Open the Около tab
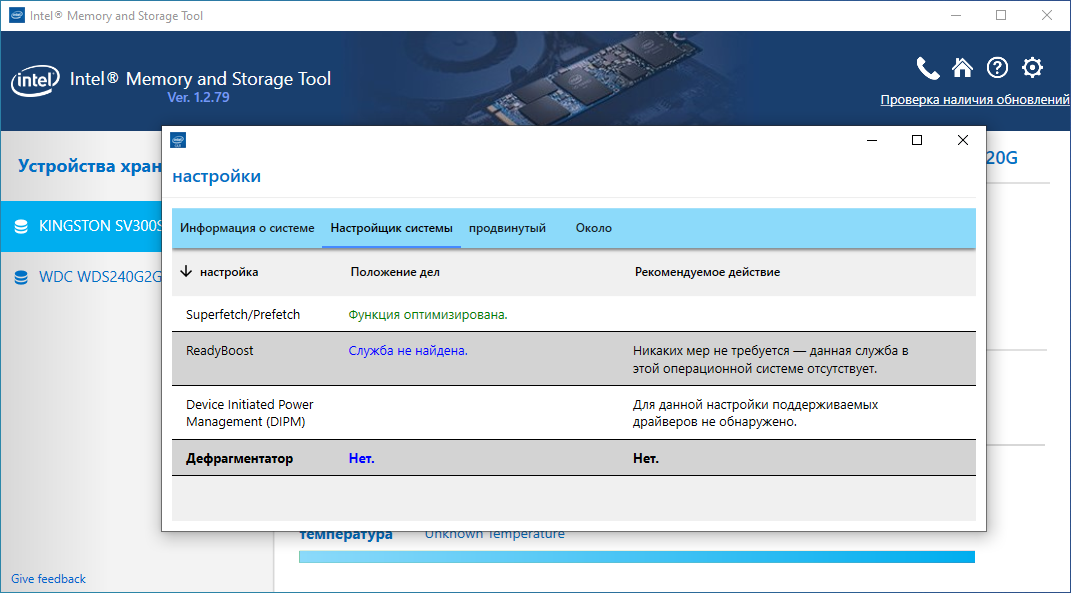Viewport: 1071px width, 593px height. click(x=594, y=228)
